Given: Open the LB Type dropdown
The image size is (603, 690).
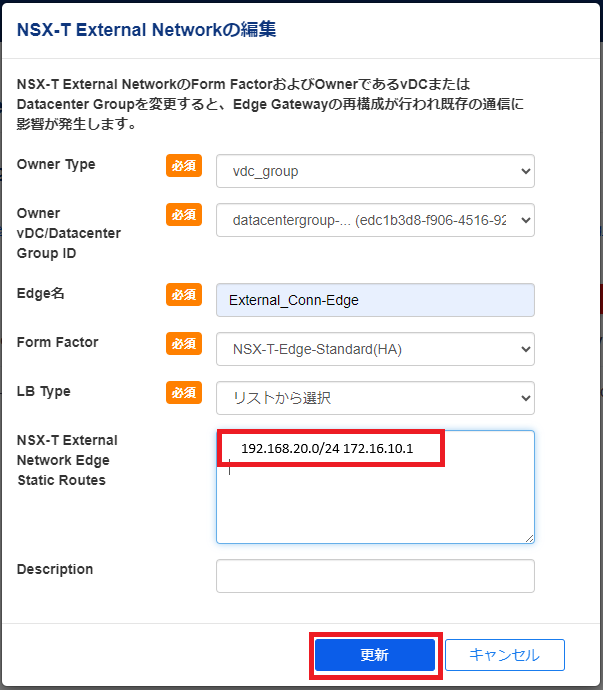Looking at the screenshot, I should 375,398.
